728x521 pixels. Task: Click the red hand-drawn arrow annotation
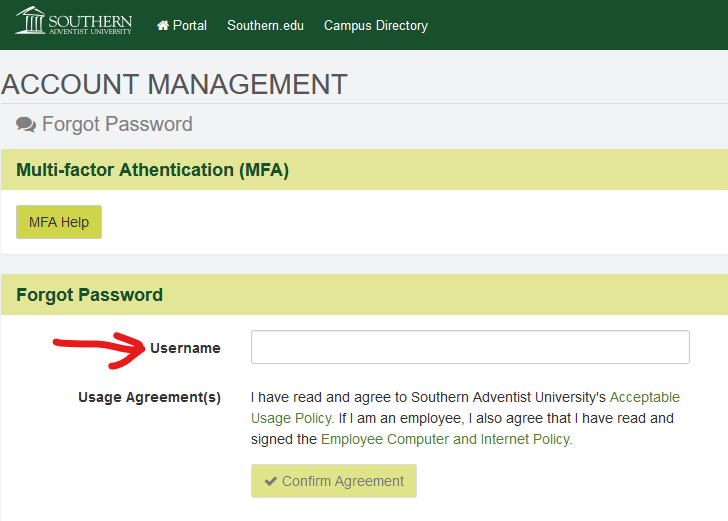[100, 346]
